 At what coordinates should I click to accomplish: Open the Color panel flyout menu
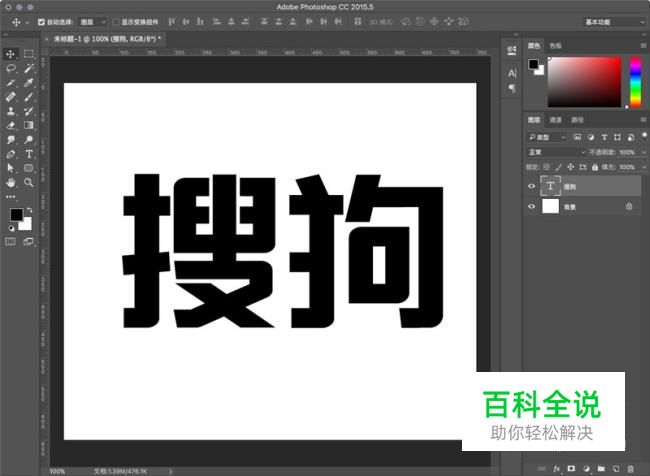coord(643,45)
